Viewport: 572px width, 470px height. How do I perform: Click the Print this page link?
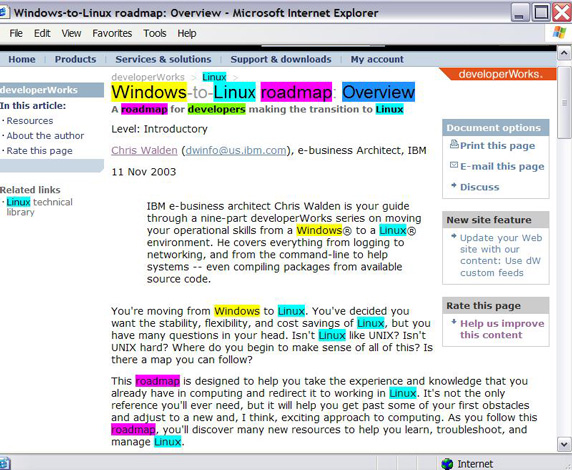click(x=498, y=146)
